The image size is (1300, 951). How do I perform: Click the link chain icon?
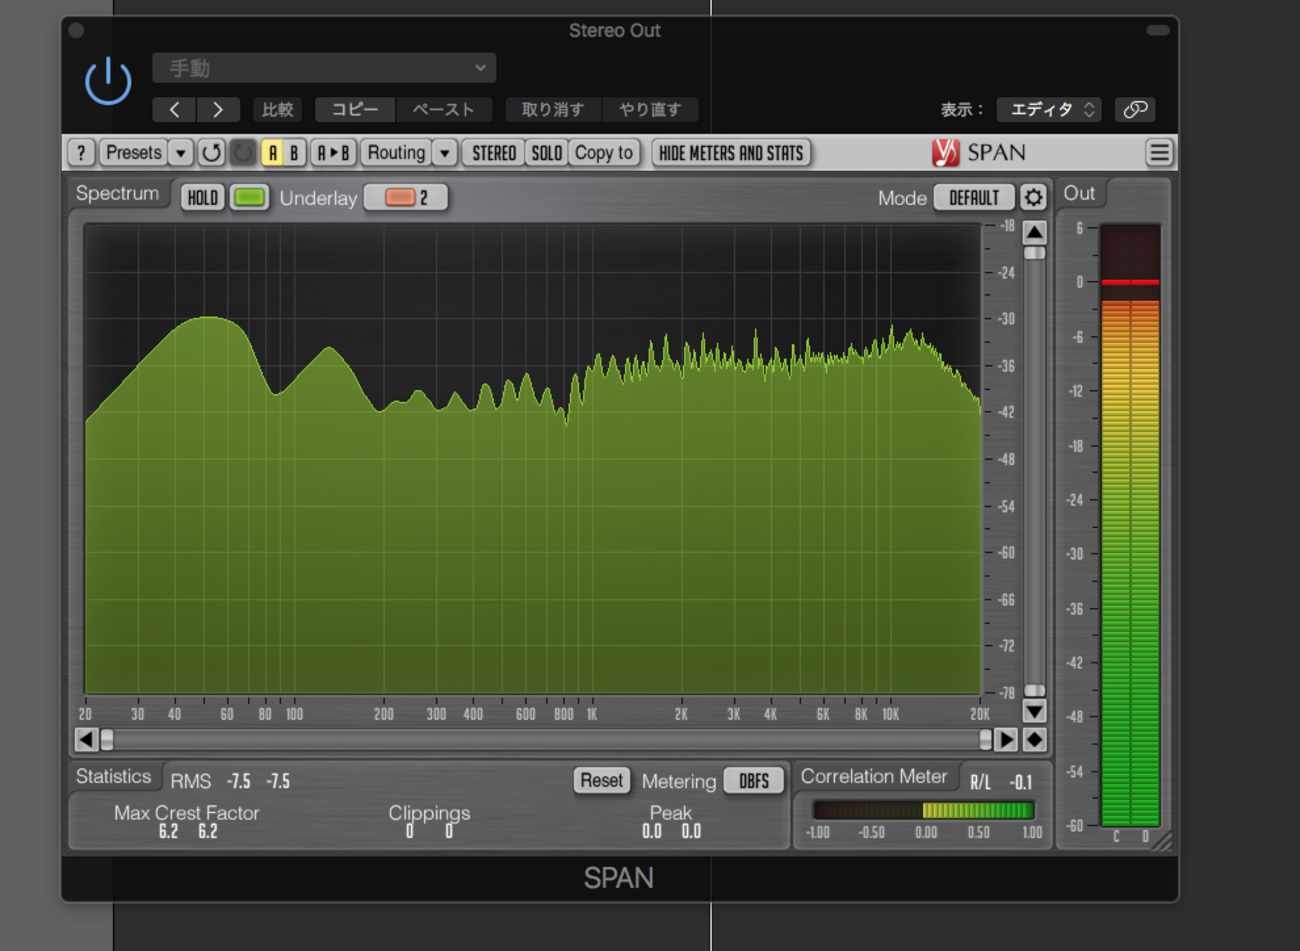(x=1135, y=109)
